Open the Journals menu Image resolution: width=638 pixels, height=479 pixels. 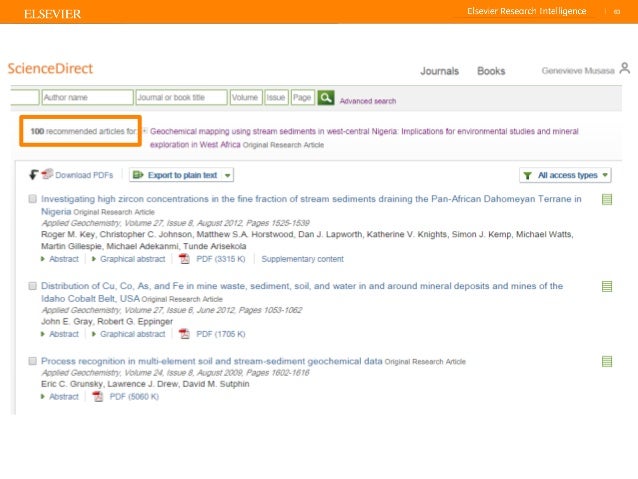[x=439, y=71]
